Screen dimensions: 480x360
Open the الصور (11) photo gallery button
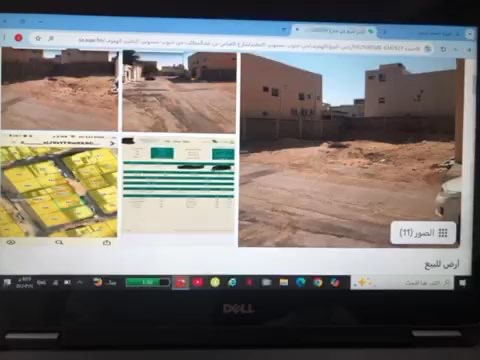click(423, 233)
